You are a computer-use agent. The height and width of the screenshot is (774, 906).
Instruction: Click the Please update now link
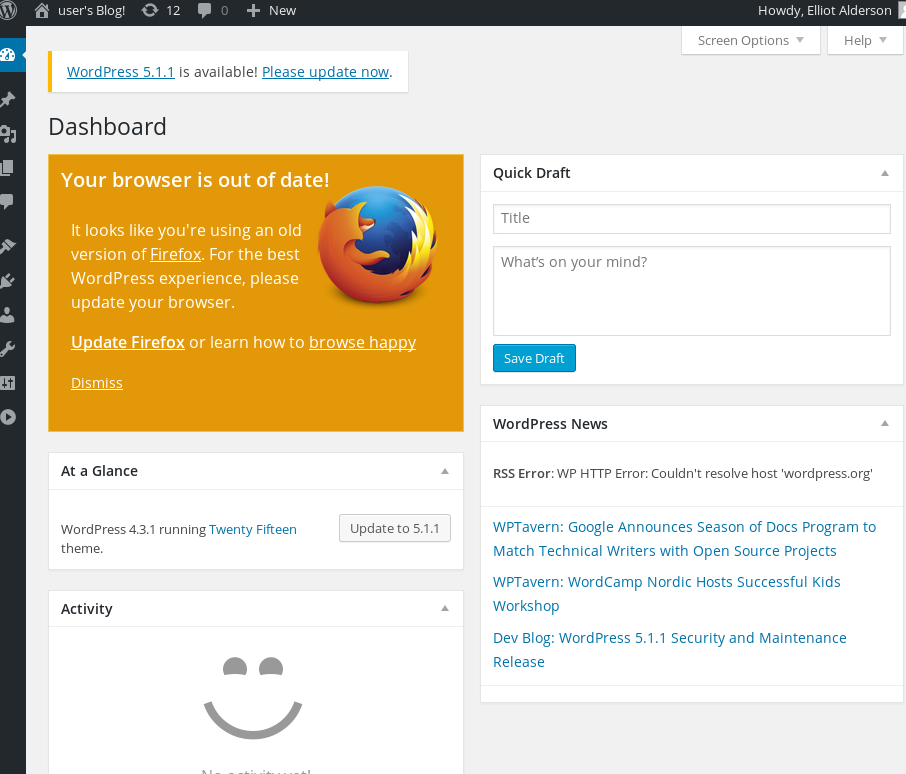point(325,72)
